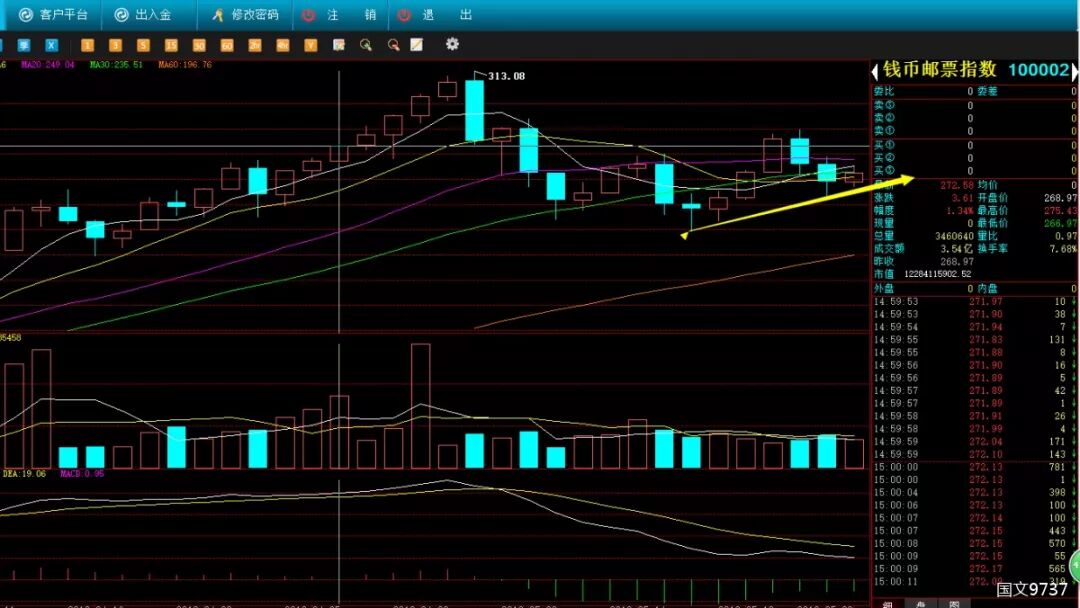Click the zoom-out magnifier icon

(x=393, y=45)
